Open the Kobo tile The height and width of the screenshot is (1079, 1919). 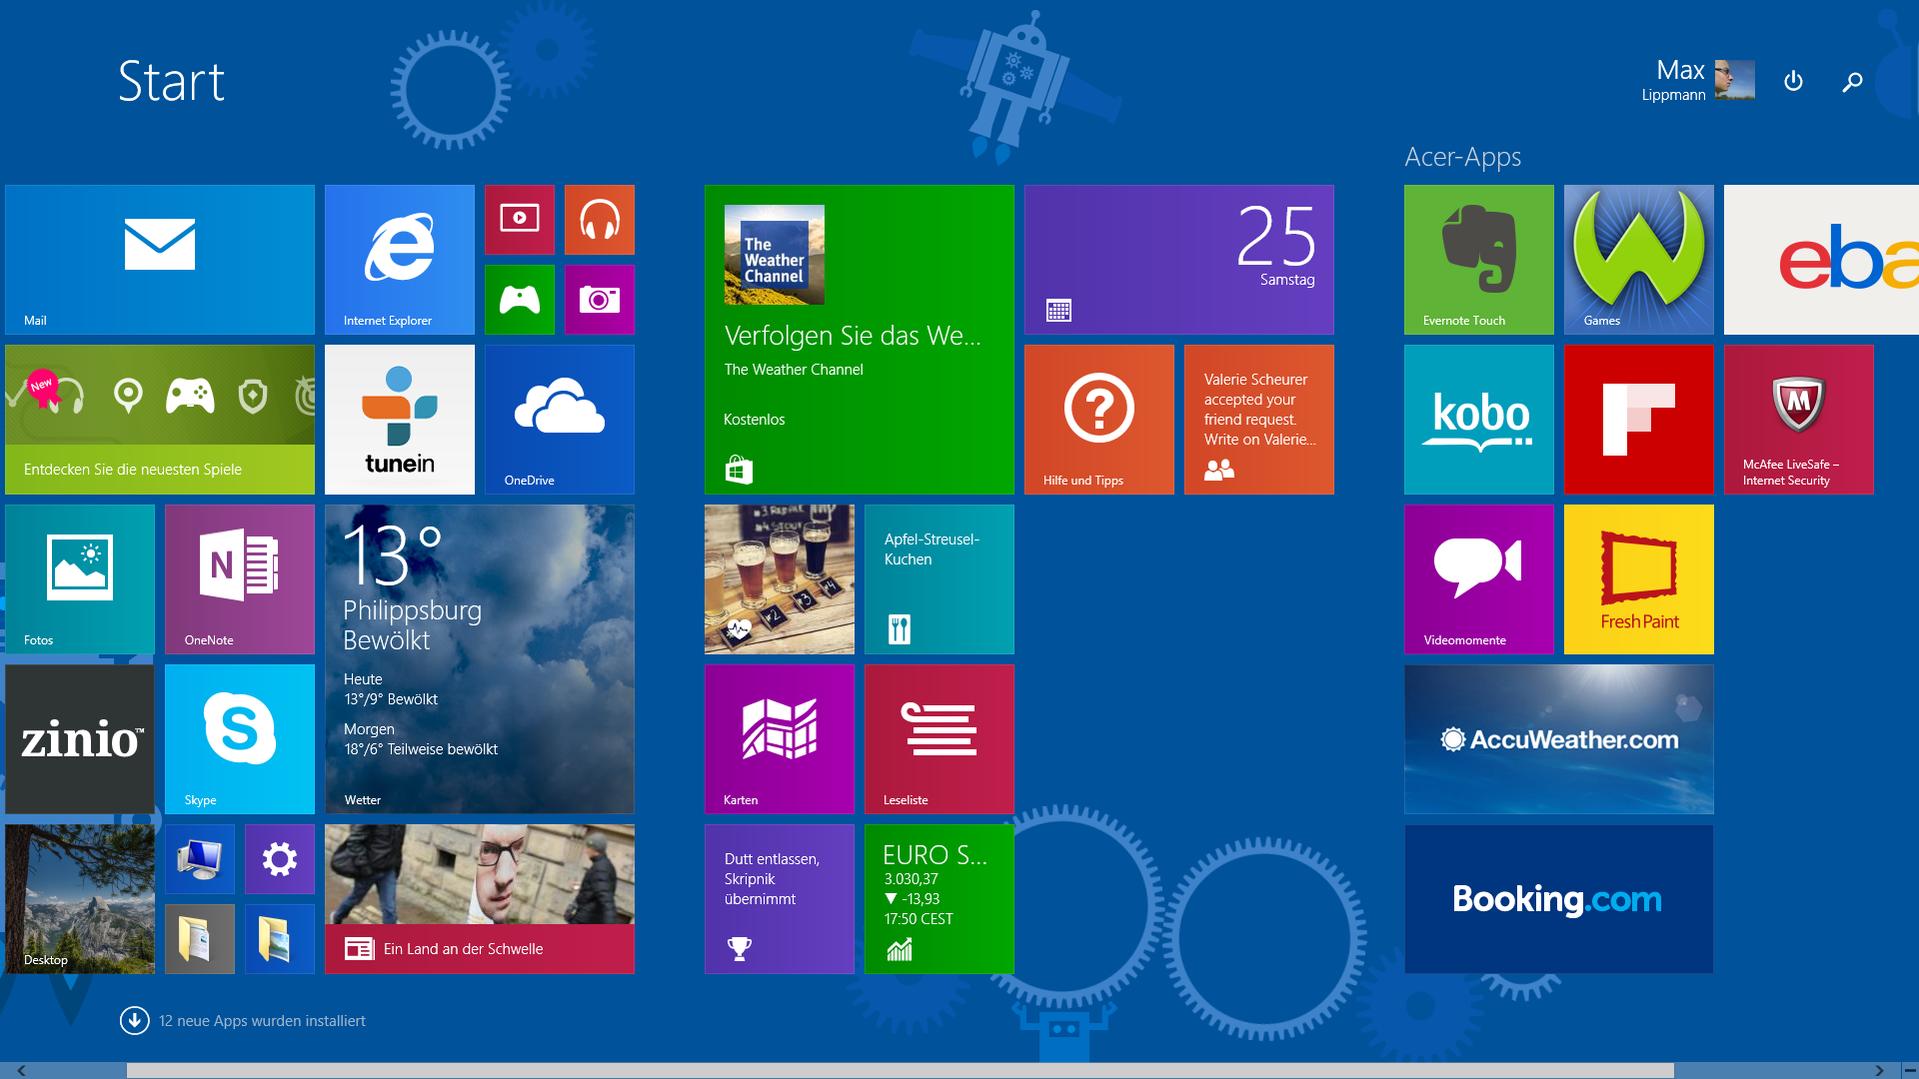point(1480,420)
